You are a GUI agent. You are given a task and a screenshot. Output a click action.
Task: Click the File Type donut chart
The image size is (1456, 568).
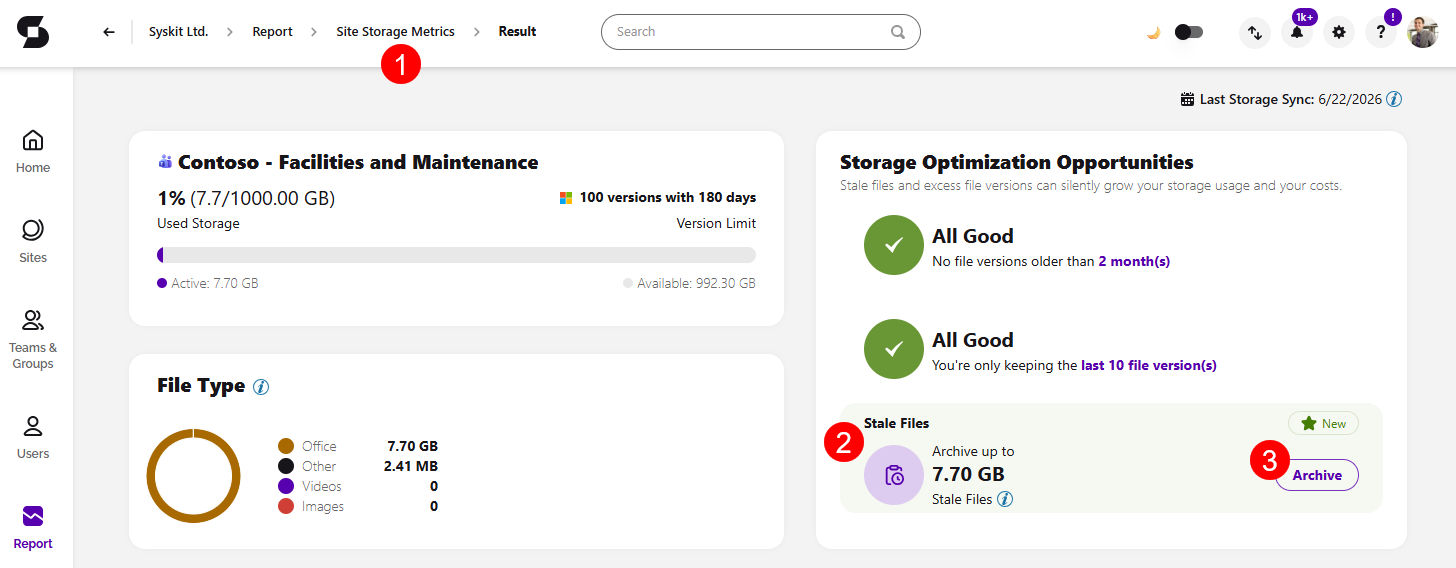[193, 475]
